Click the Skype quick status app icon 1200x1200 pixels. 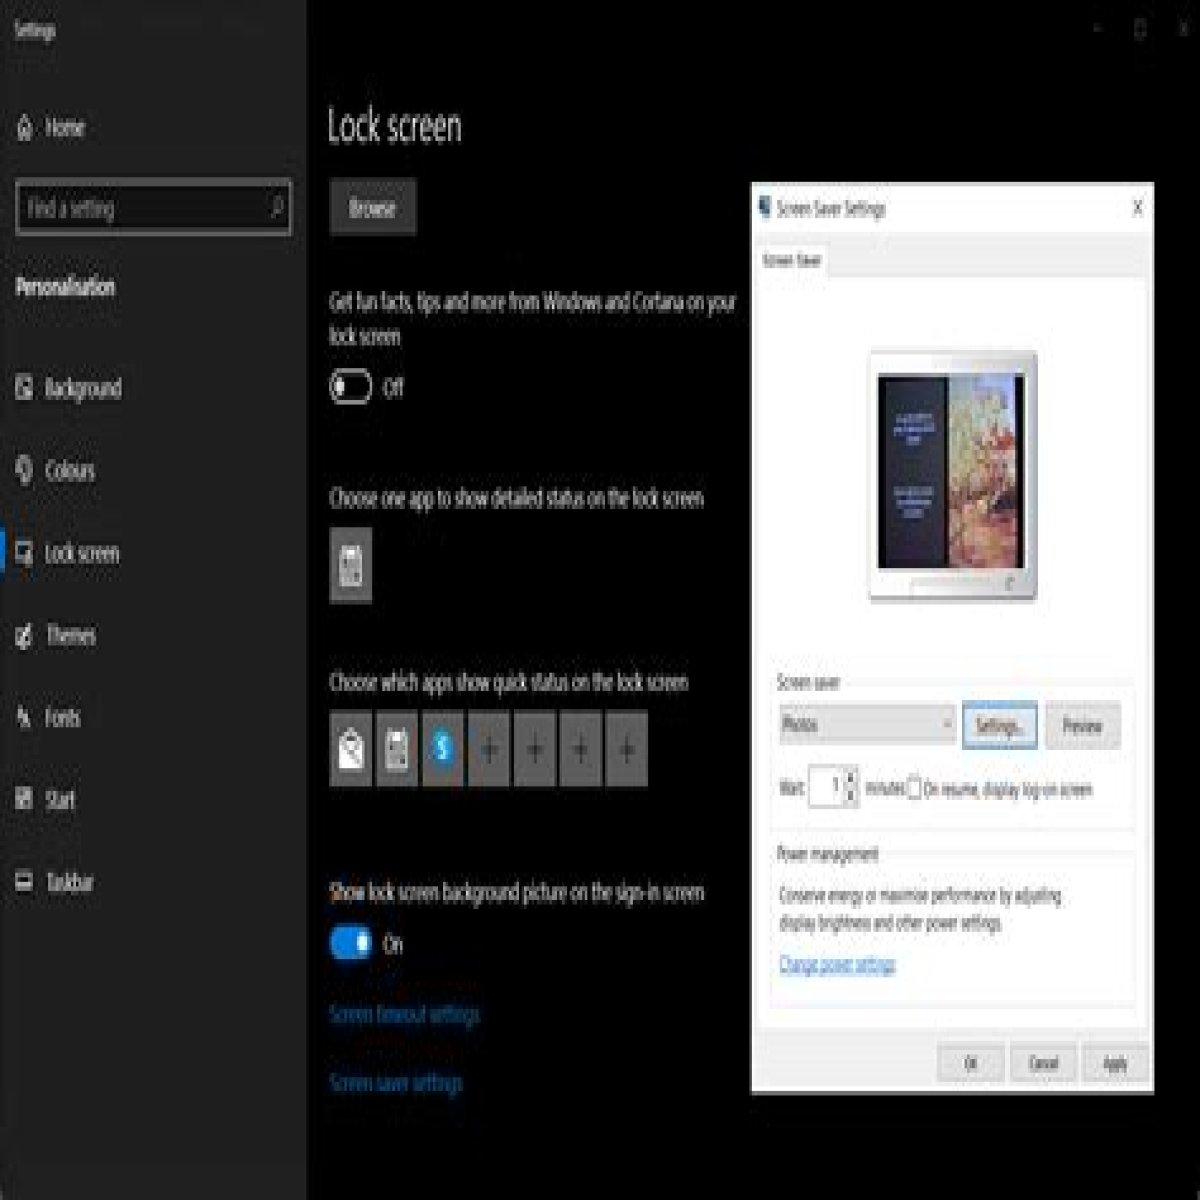click(443, 749)
